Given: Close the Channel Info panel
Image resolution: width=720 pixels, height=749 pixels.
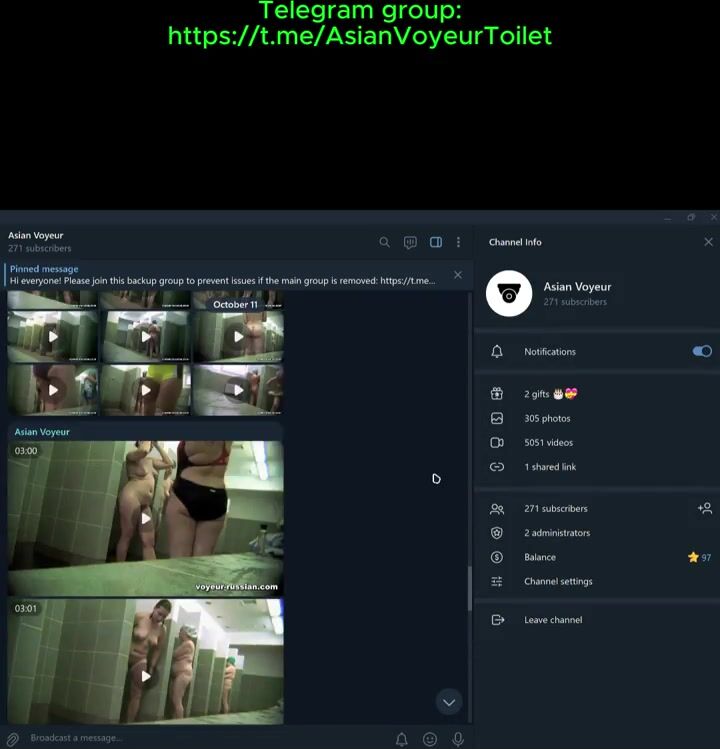Looking at the screenshot, I should click(709, 242).
